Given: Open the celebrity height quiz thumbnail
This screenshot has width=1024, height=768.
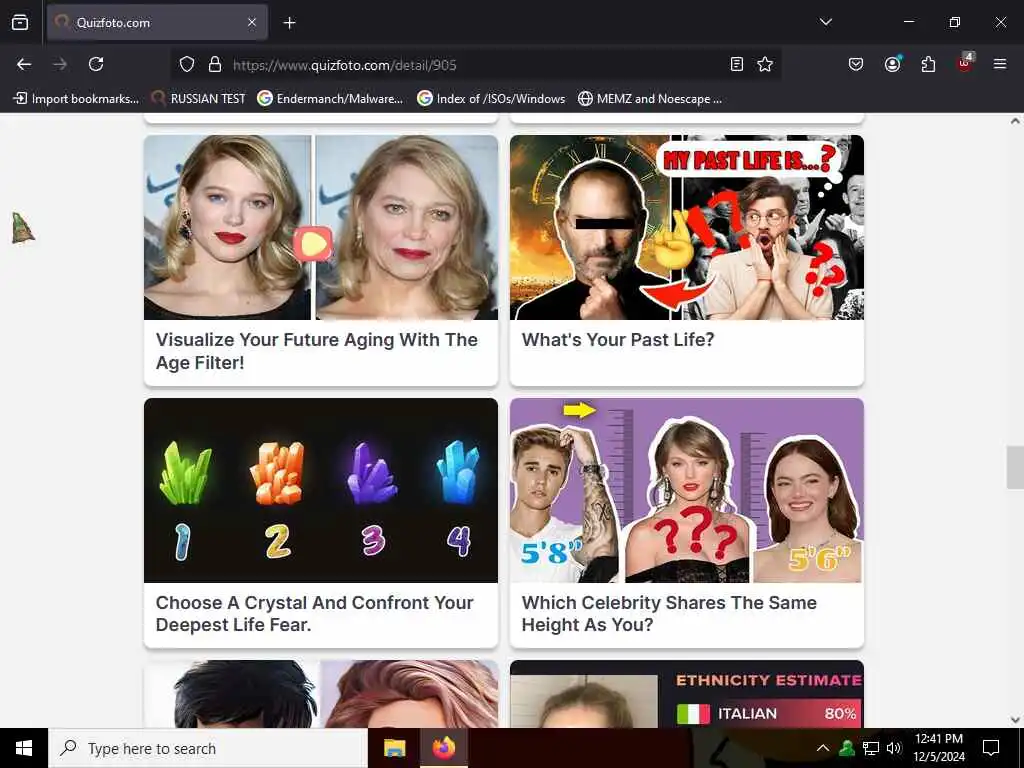Looking at the screenshot, I should click(x=686, y=490).
